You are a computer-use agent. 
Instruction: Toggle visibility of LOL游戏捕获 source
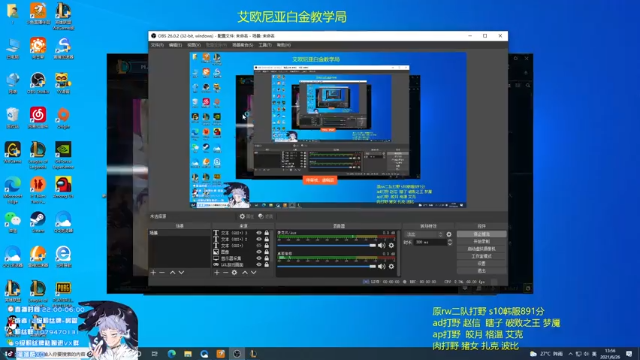(x=259, y=264)
